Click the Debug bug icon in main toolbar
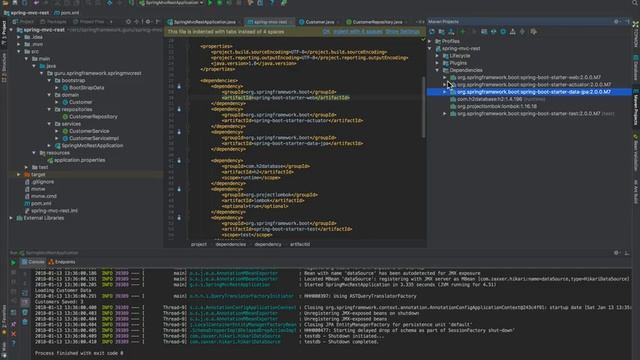This screenshot has width=640, height=360. [220, 3]
